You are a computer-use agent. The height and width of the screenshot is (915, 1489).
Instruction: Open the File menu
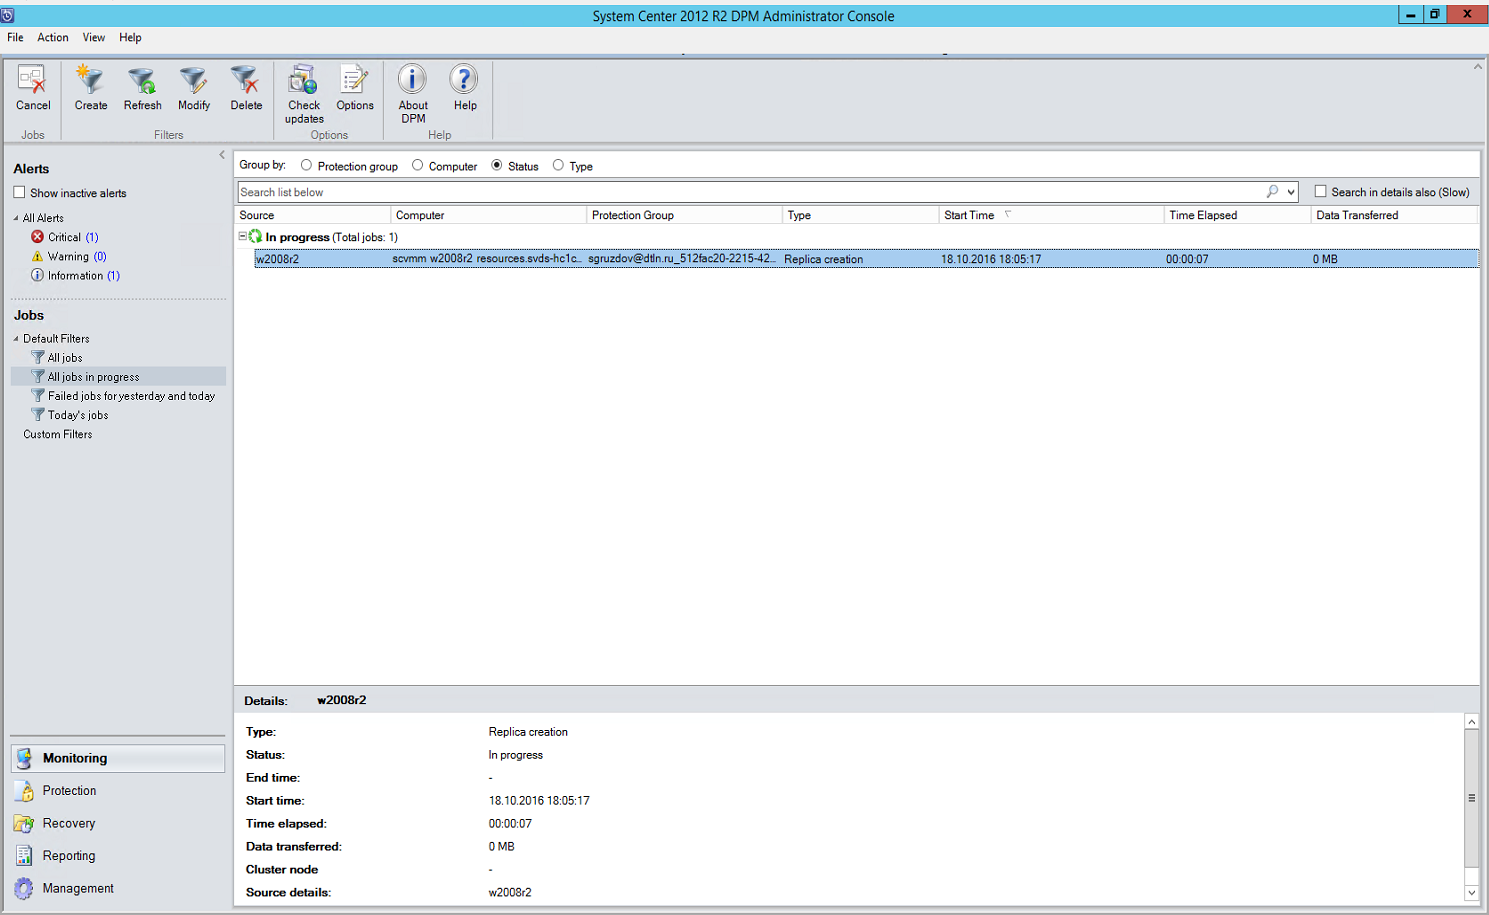pyautogui.click(x=15, y=37)
